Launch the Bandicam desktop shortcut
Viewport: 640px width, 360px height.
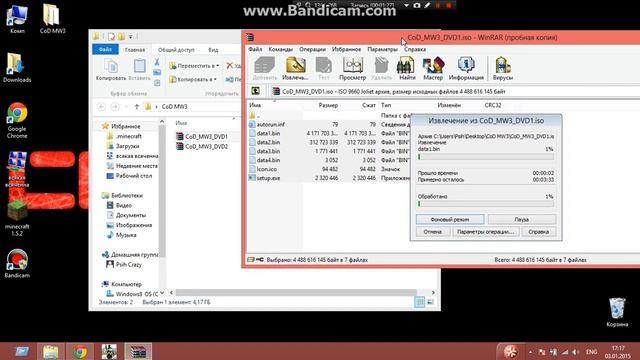(x=17, y=263)
